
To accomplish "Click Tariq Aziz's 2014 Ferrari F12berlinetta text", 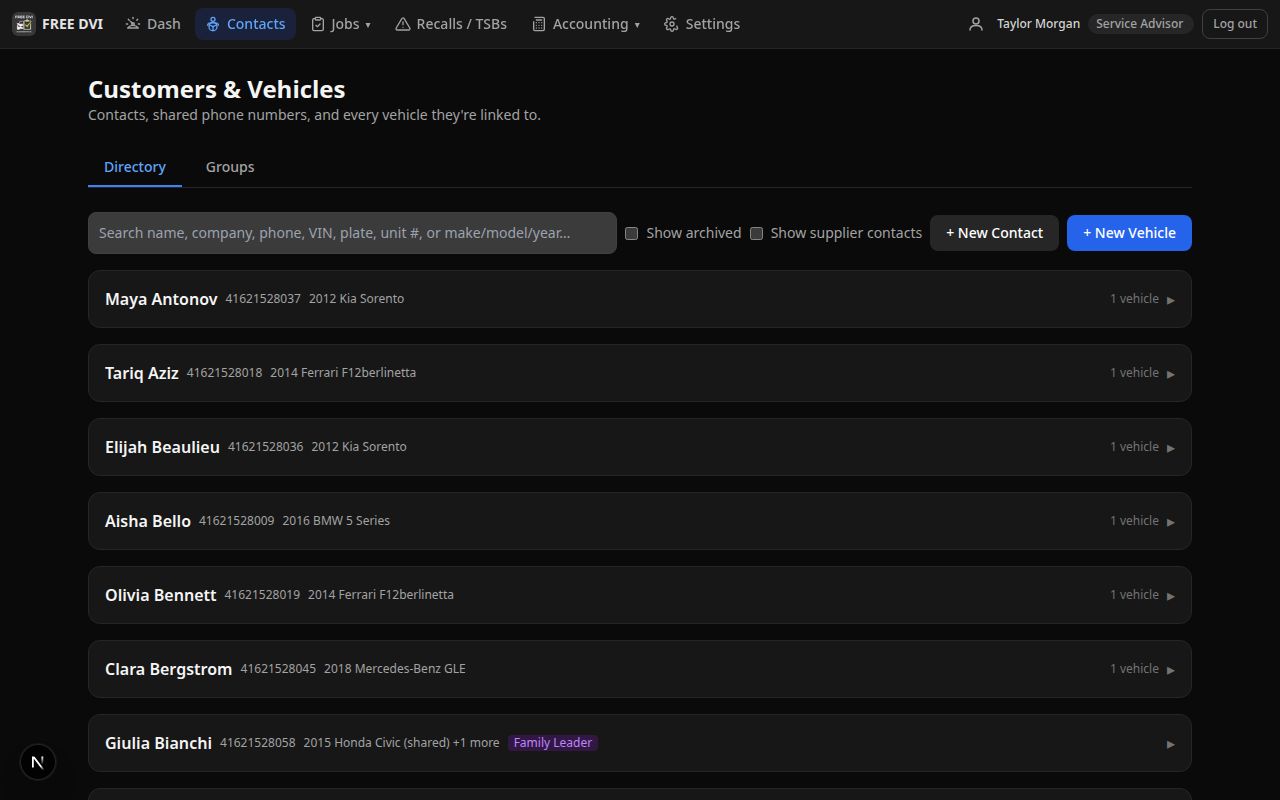I will coord(343,373).
